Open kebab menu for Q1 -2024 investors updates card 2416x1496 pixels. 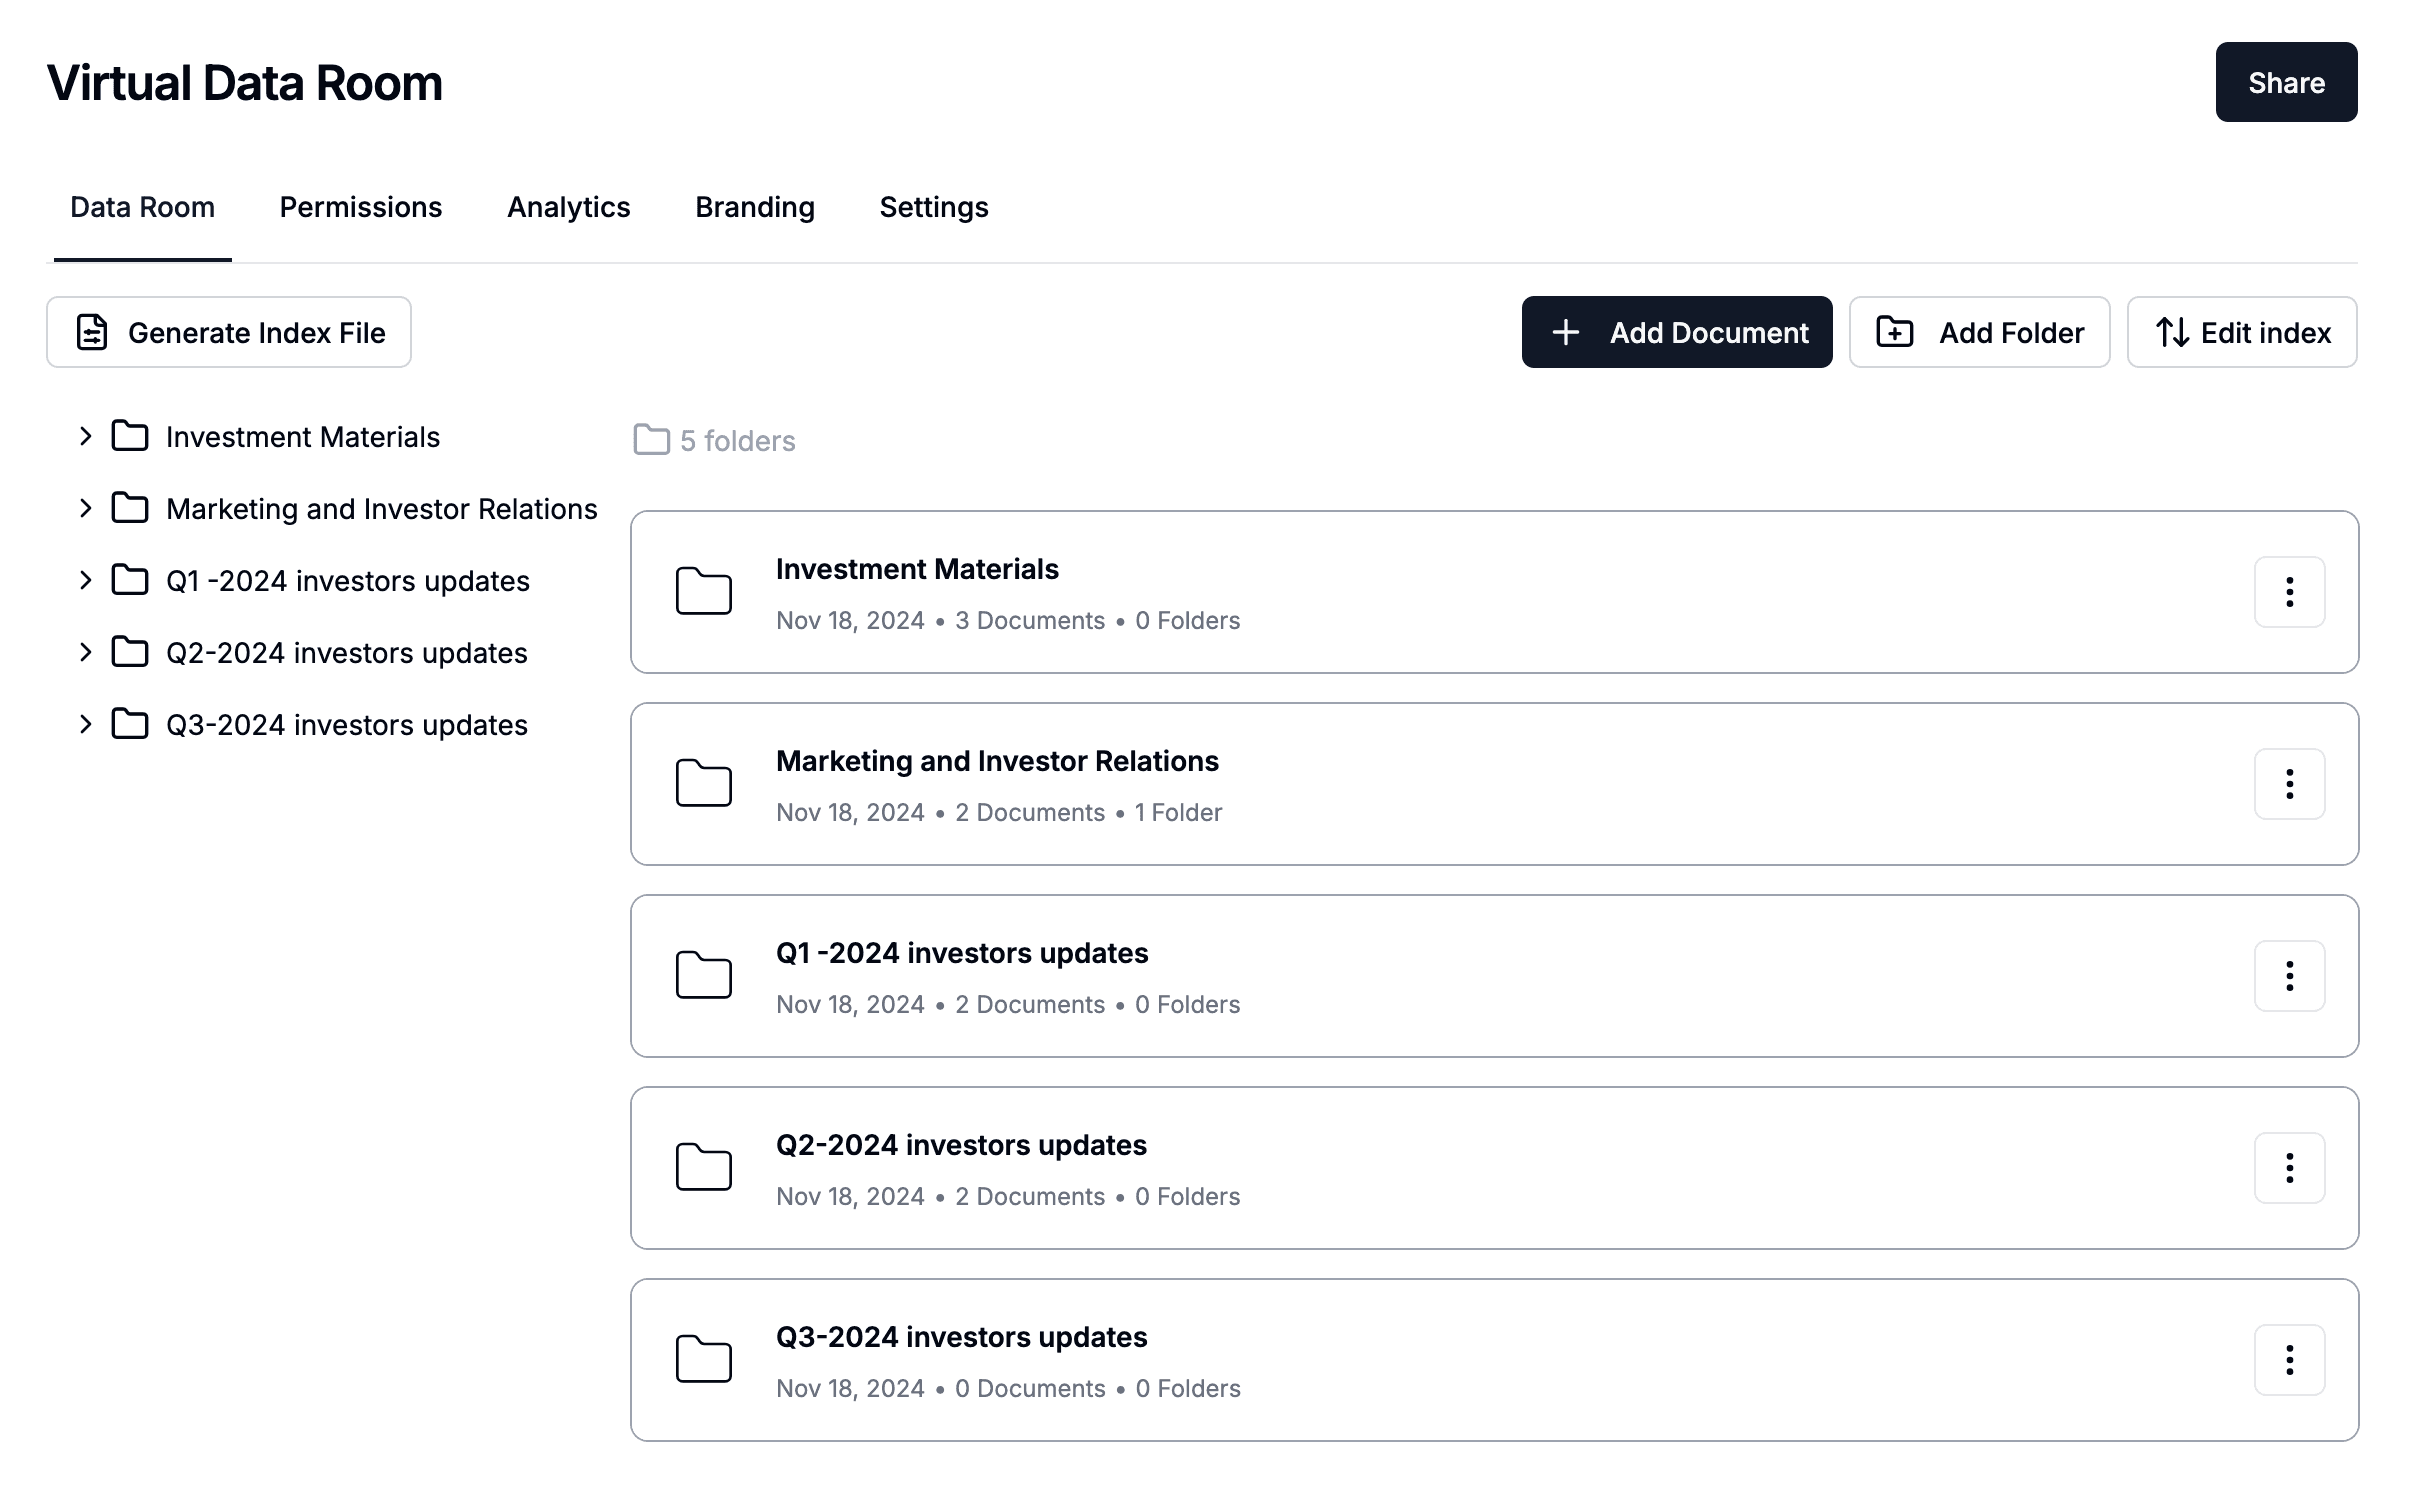coord(2289,976)
